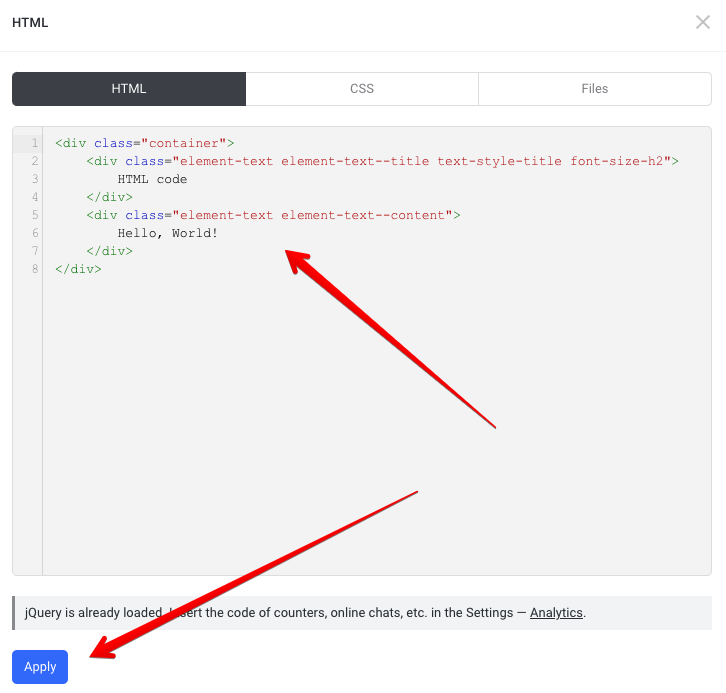The width and height of the screenshot is (726, 693).
Task: Place cursor on "HTML code" text in line 3
Action: (152, 179)
